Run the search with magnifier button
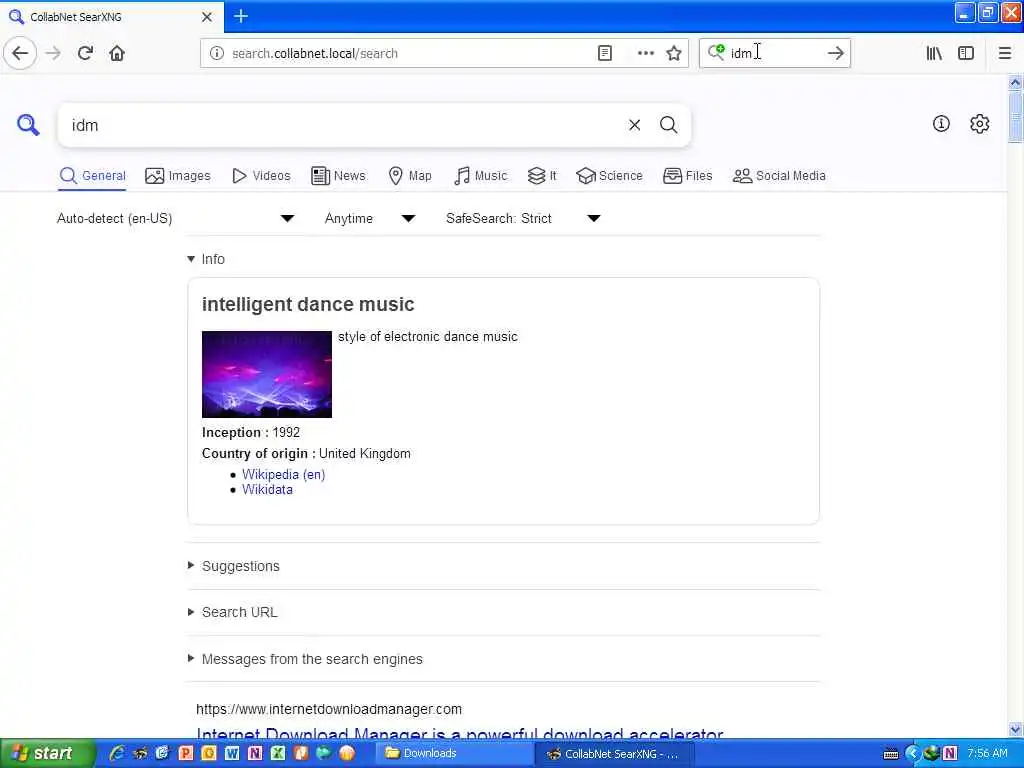 668,125
